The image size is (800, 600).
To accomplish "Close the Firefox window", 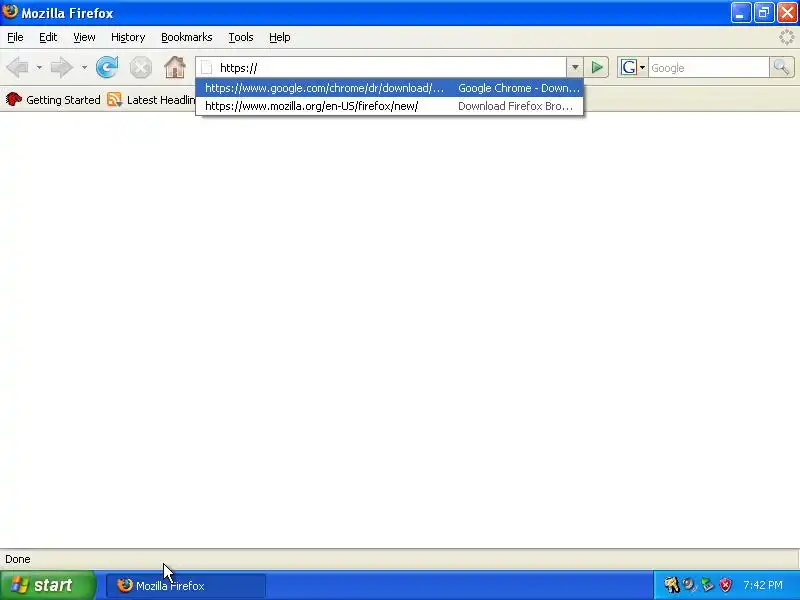I will pyautogui.click(x=787, y=13).
